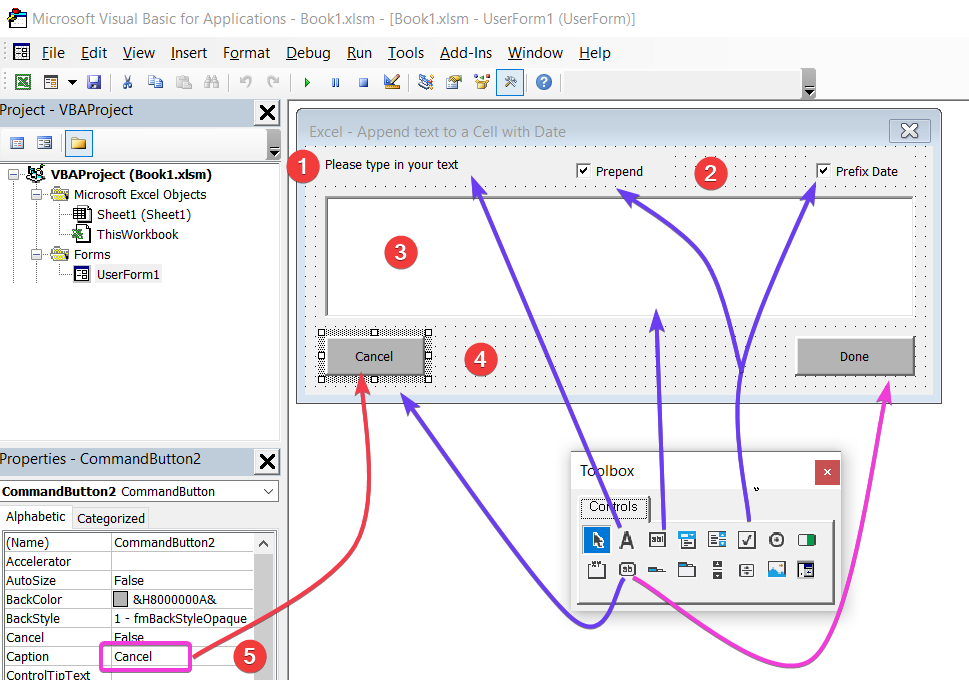Select the ComboBox control in Toolbox

(687, 540)
